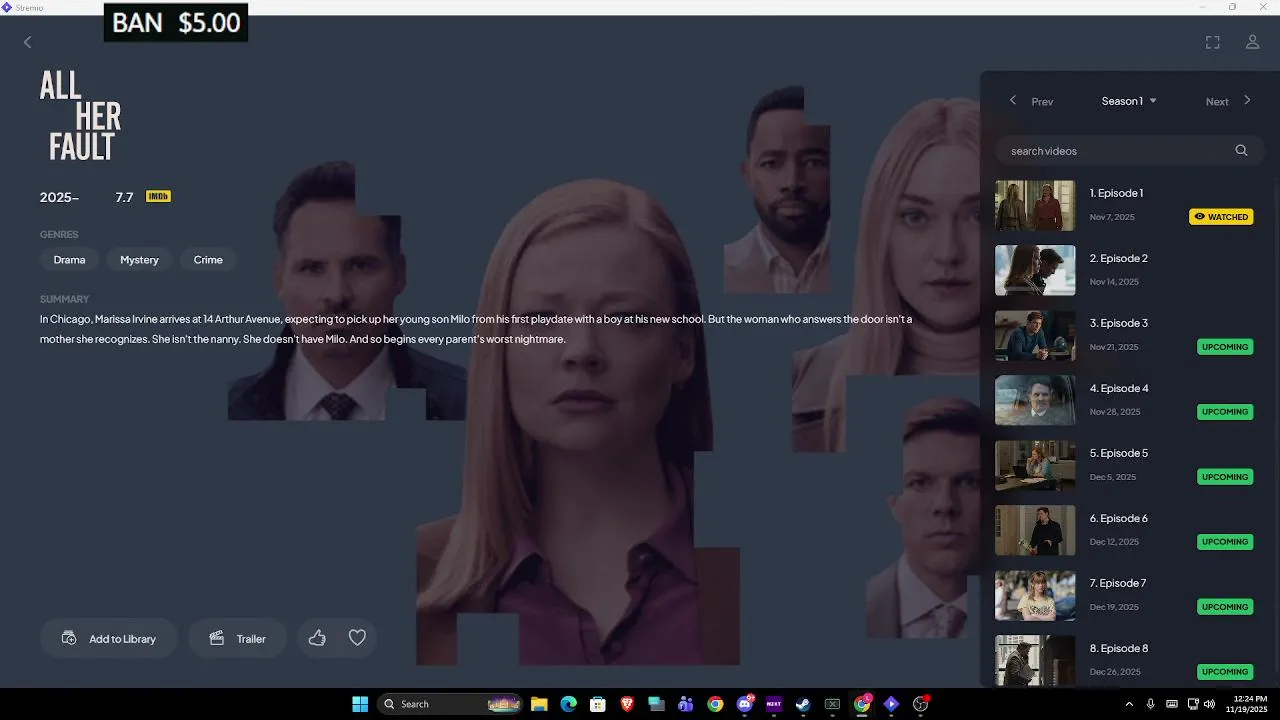Show hidden system tray icons
The image size is (1280, 720).
click(x=1130, y=704)
